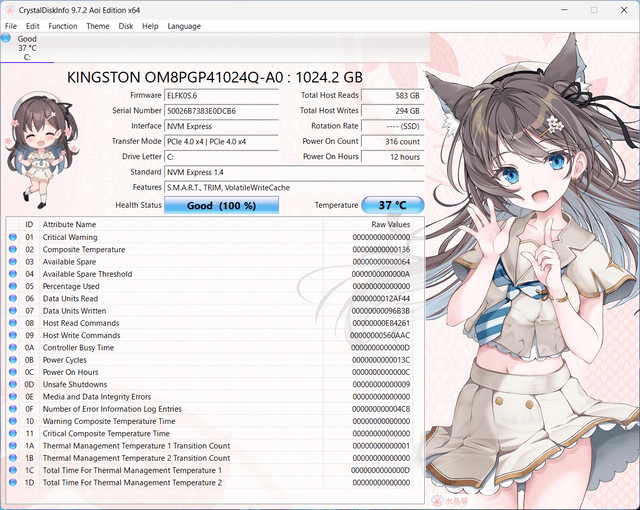This screenshot has height=510, width=640.
Task: Click the status orb for Controller Busy Time
Action: (13, 347)
